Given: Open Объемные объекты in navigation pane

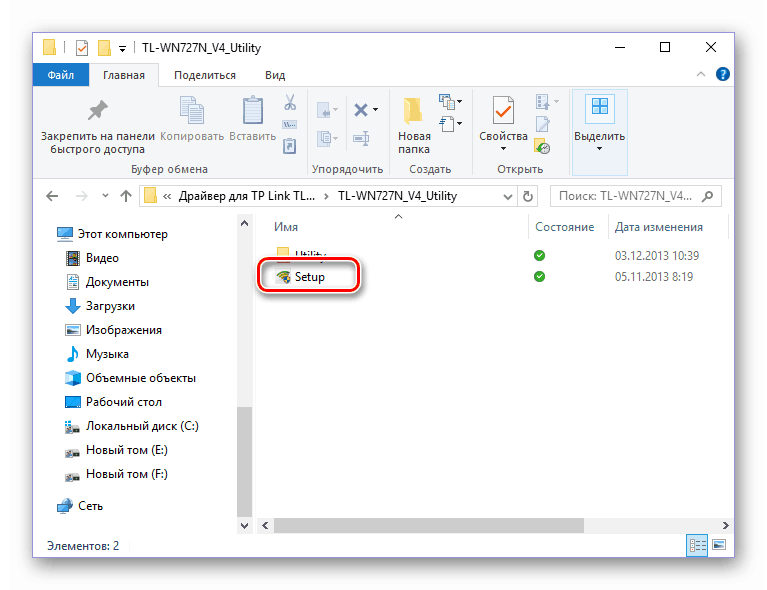Looking at the screenshot, I should (x=130, y=378).
